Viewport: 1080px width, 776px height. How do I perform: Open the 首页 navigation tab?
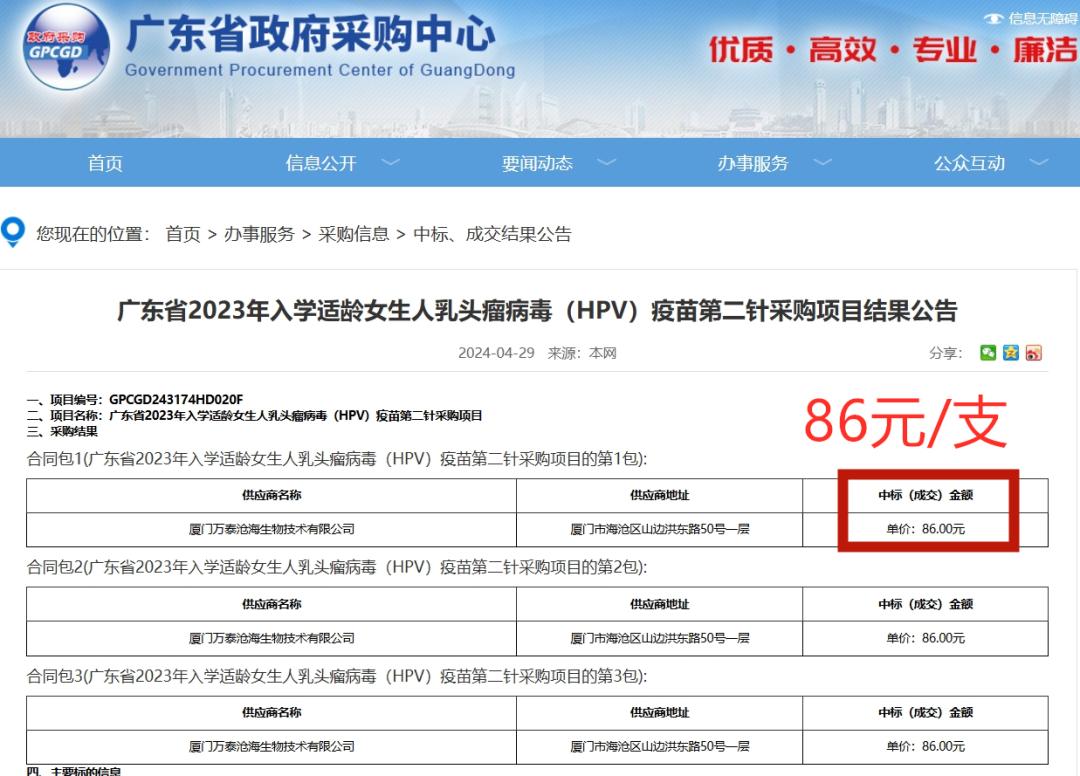[x=105, y=163]
